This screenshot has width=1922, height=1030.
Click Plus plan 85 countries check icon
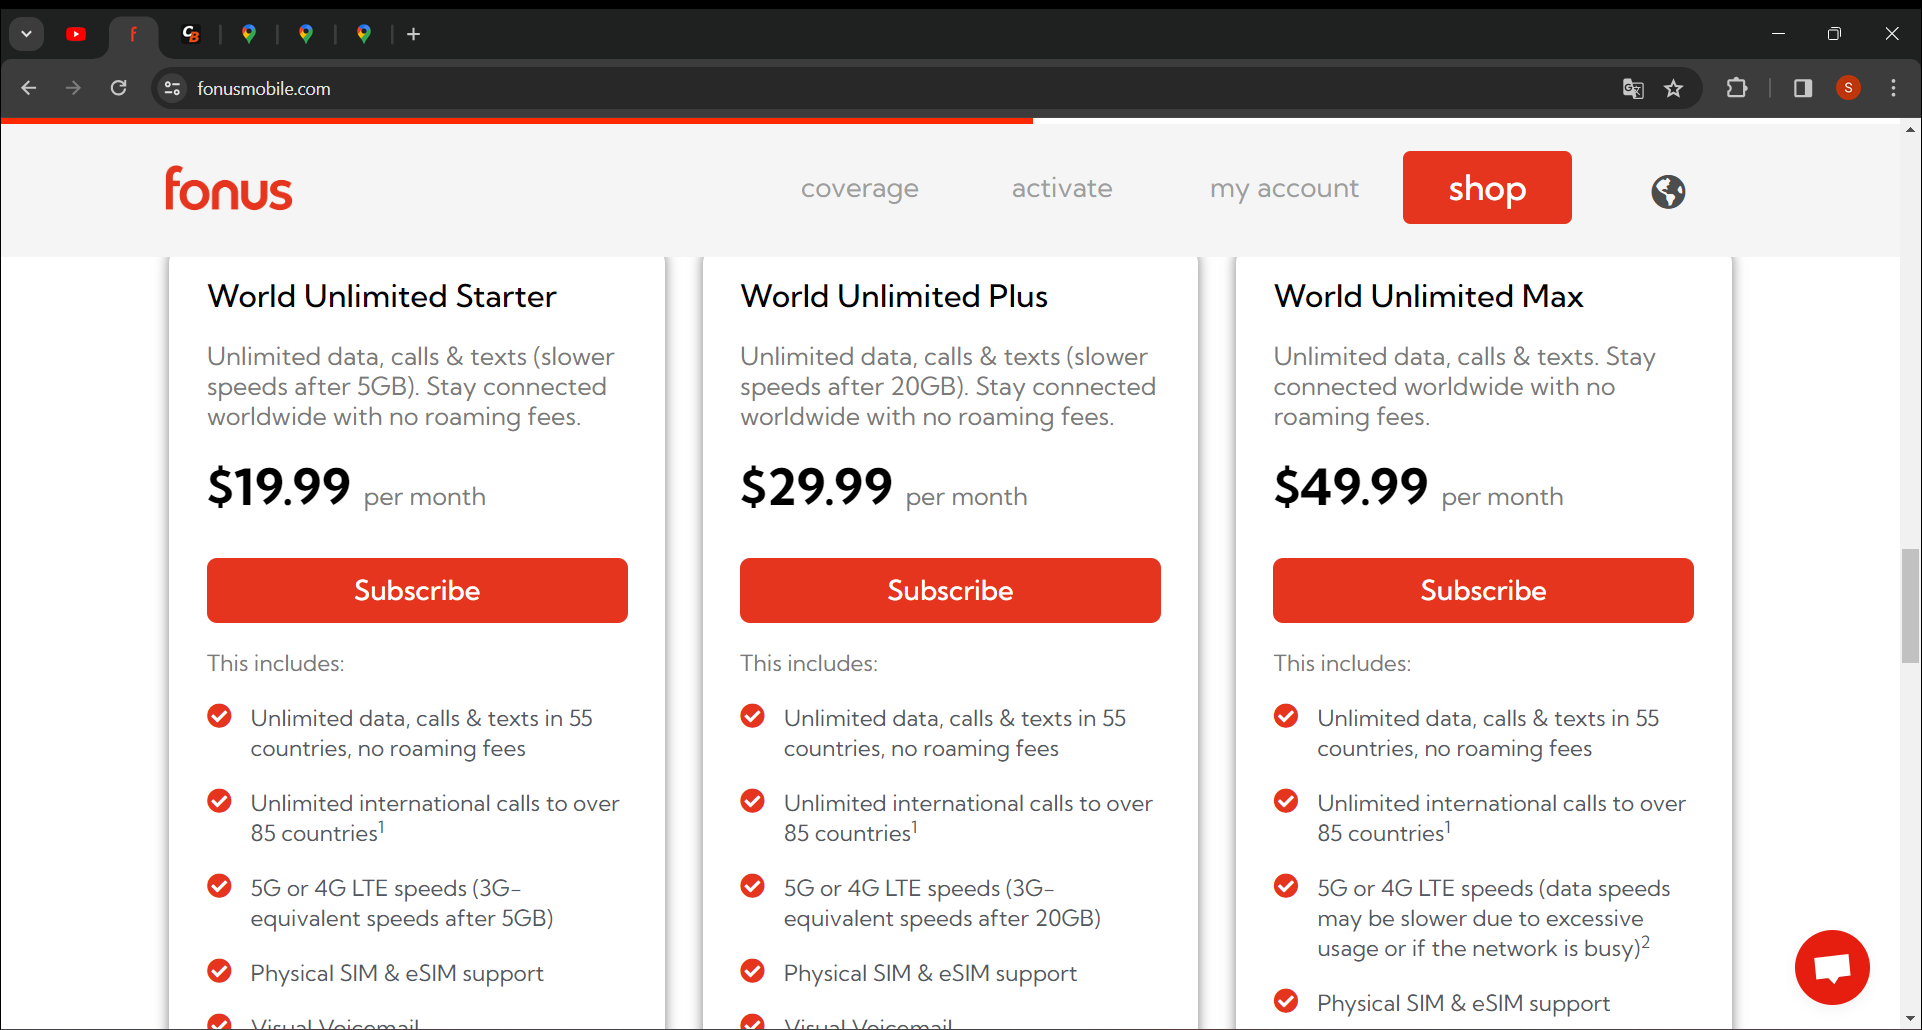tap(752, 801)
